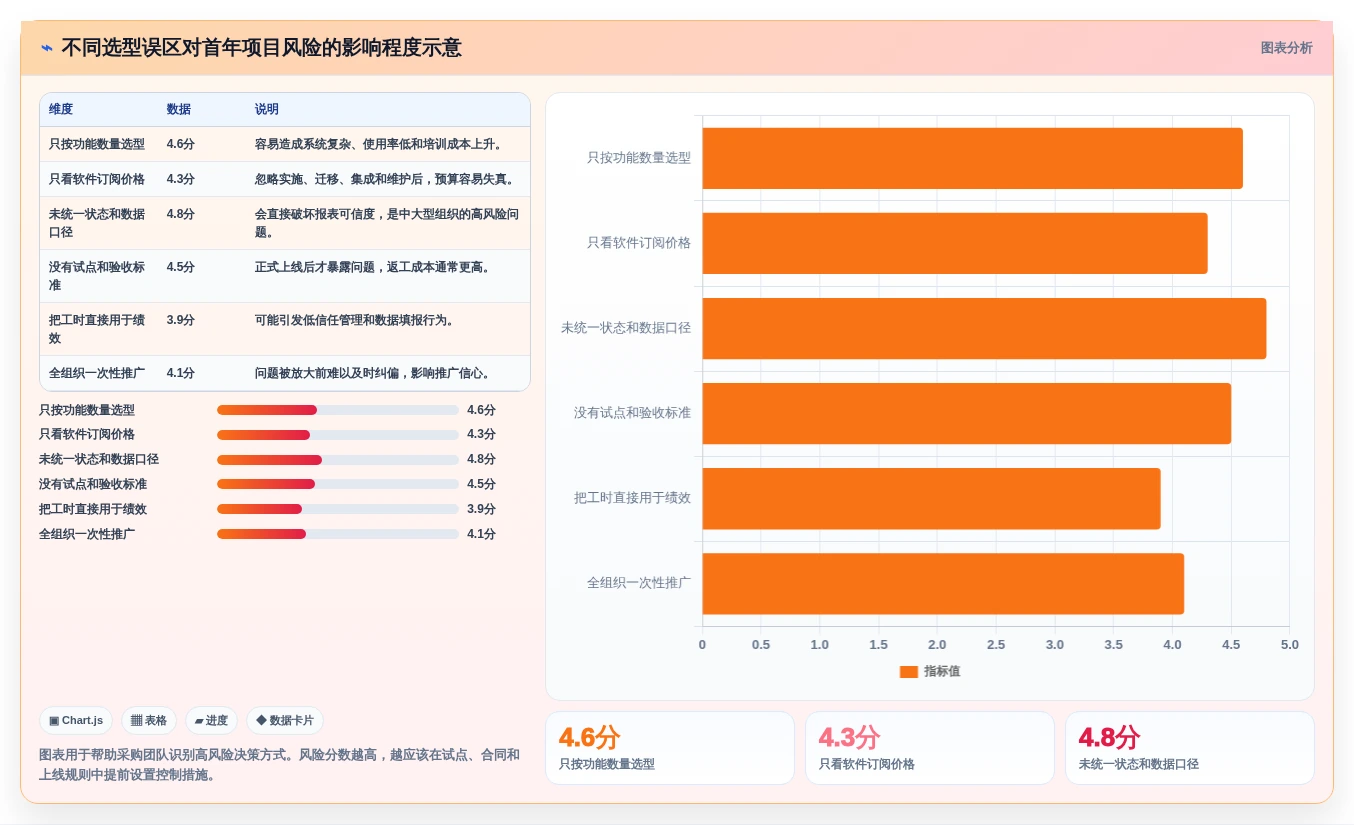Click the 全组织一次性推广 progress bar

[338, 534]
